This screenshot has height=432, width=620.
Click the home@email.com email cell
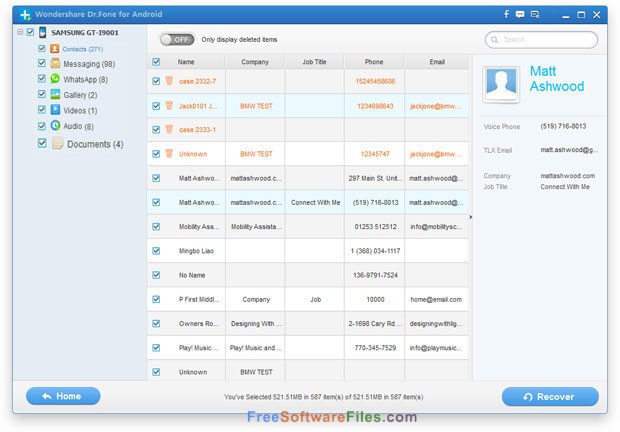click(436, 299)
